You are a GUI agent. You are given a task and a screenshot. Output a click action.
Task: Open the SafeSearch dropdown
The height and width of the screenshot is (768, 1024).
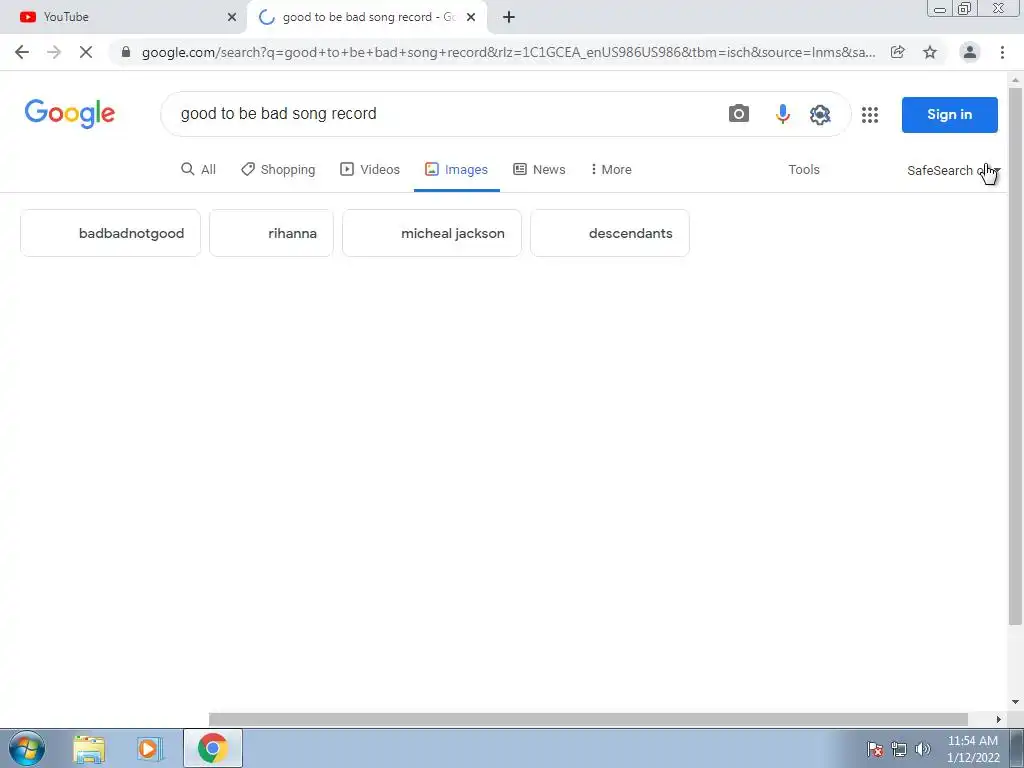[953, 170]
